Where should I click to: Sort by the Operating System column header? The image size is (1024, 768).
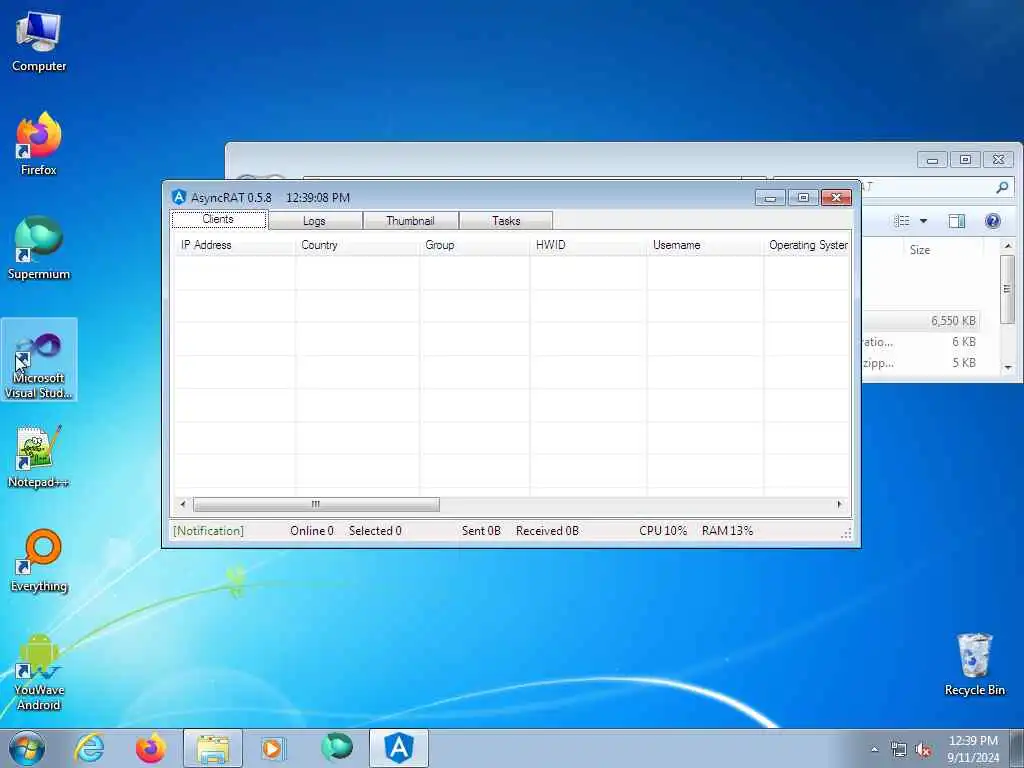(x=807, y=245)
